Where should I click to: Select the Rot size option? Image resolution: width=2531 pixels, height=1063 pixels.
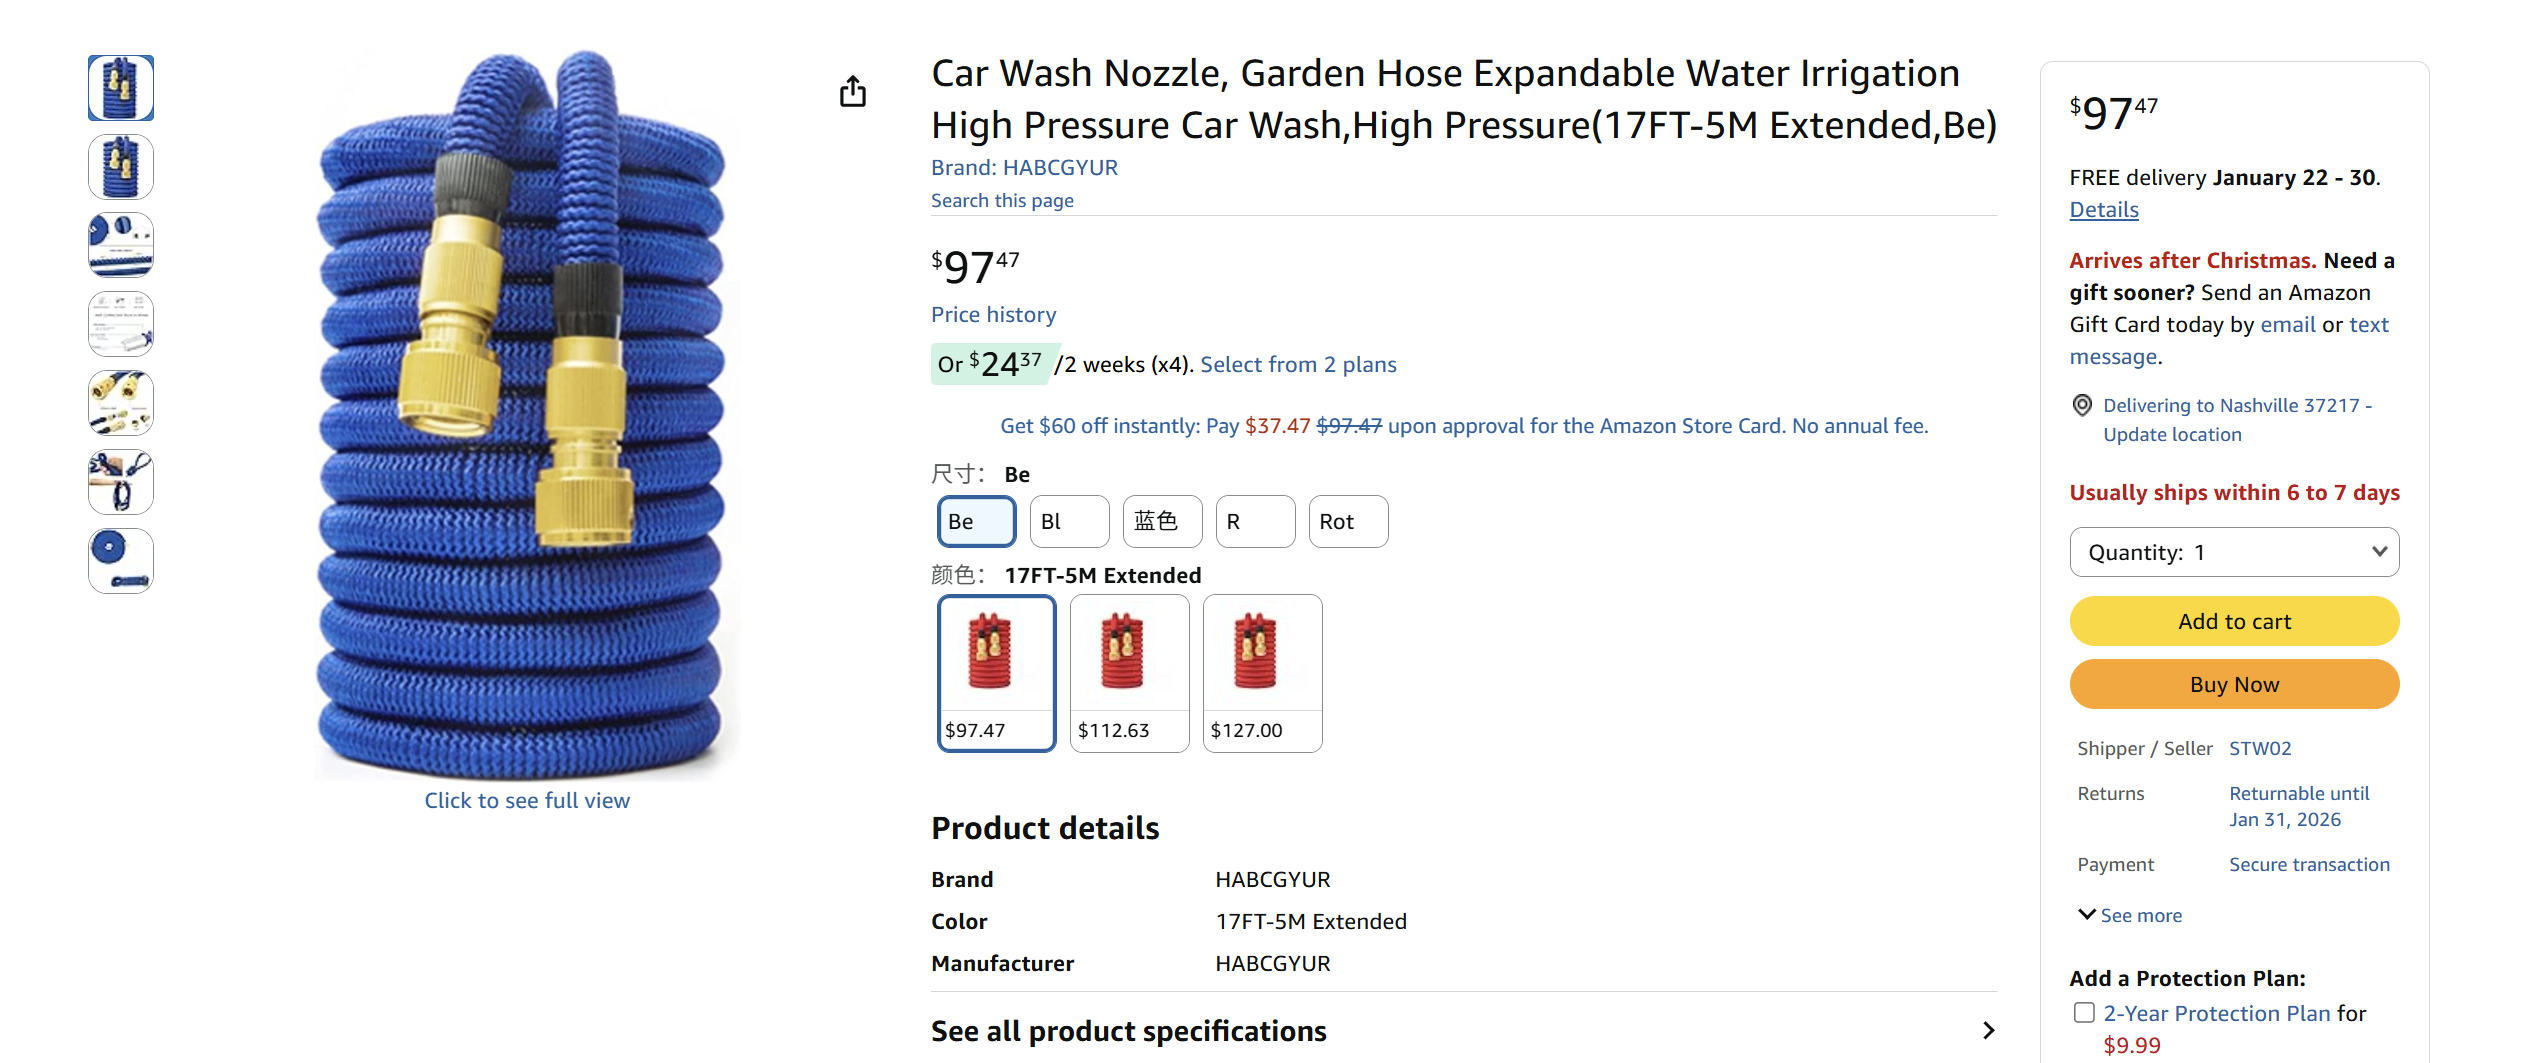1347,521
